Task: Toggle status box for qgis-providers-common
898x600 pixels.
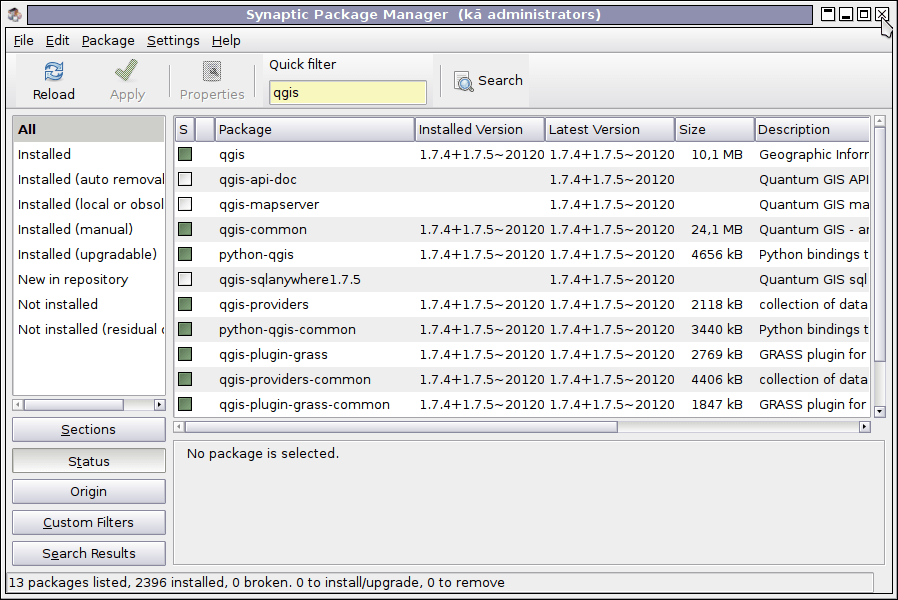Action: (x=185, y=379)
